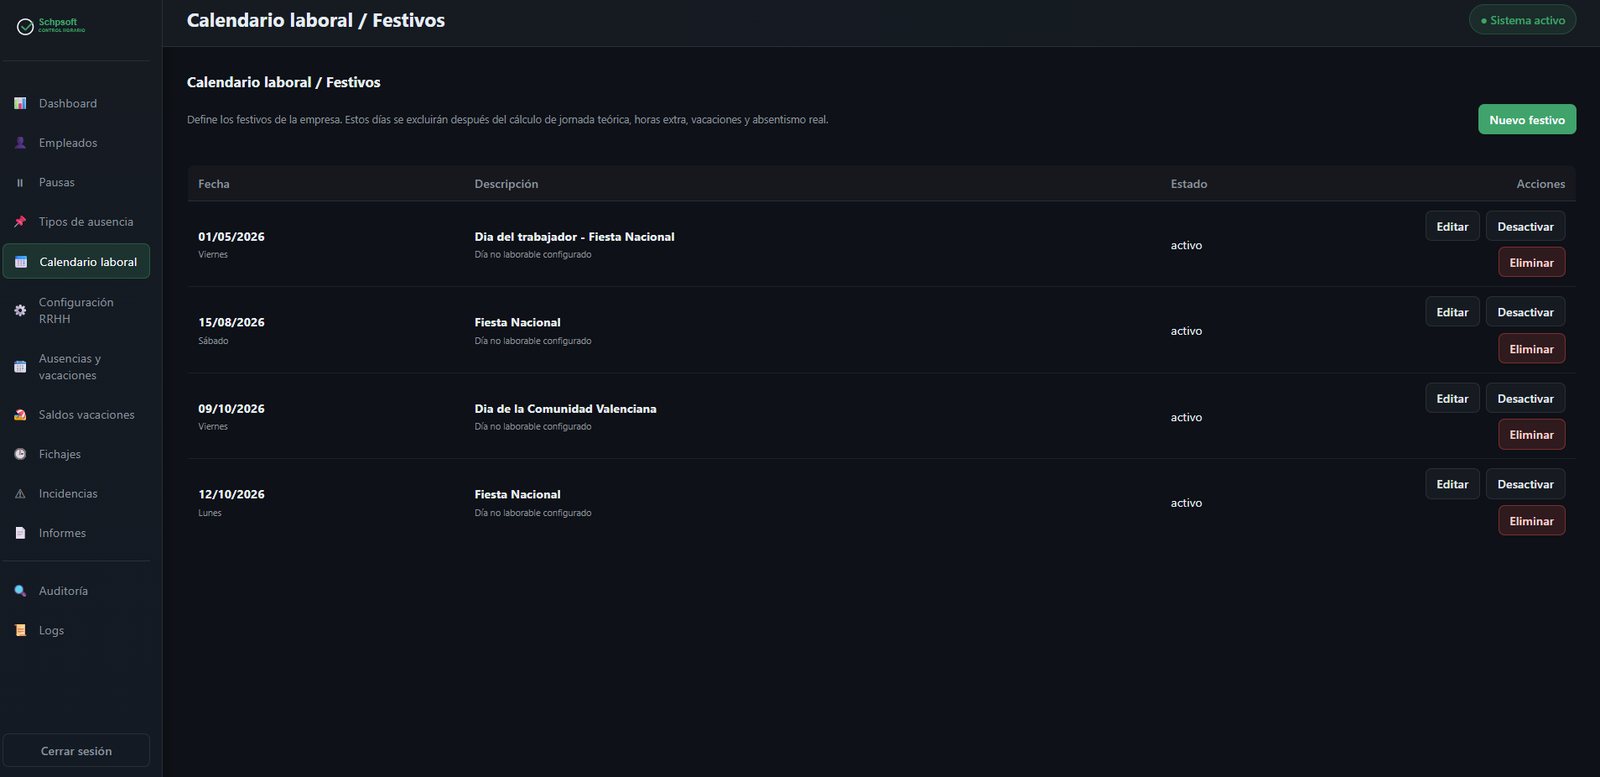Screen dimensions: 1600x777
Task: Click the Descripción column header
Action: tap(506, 184)
